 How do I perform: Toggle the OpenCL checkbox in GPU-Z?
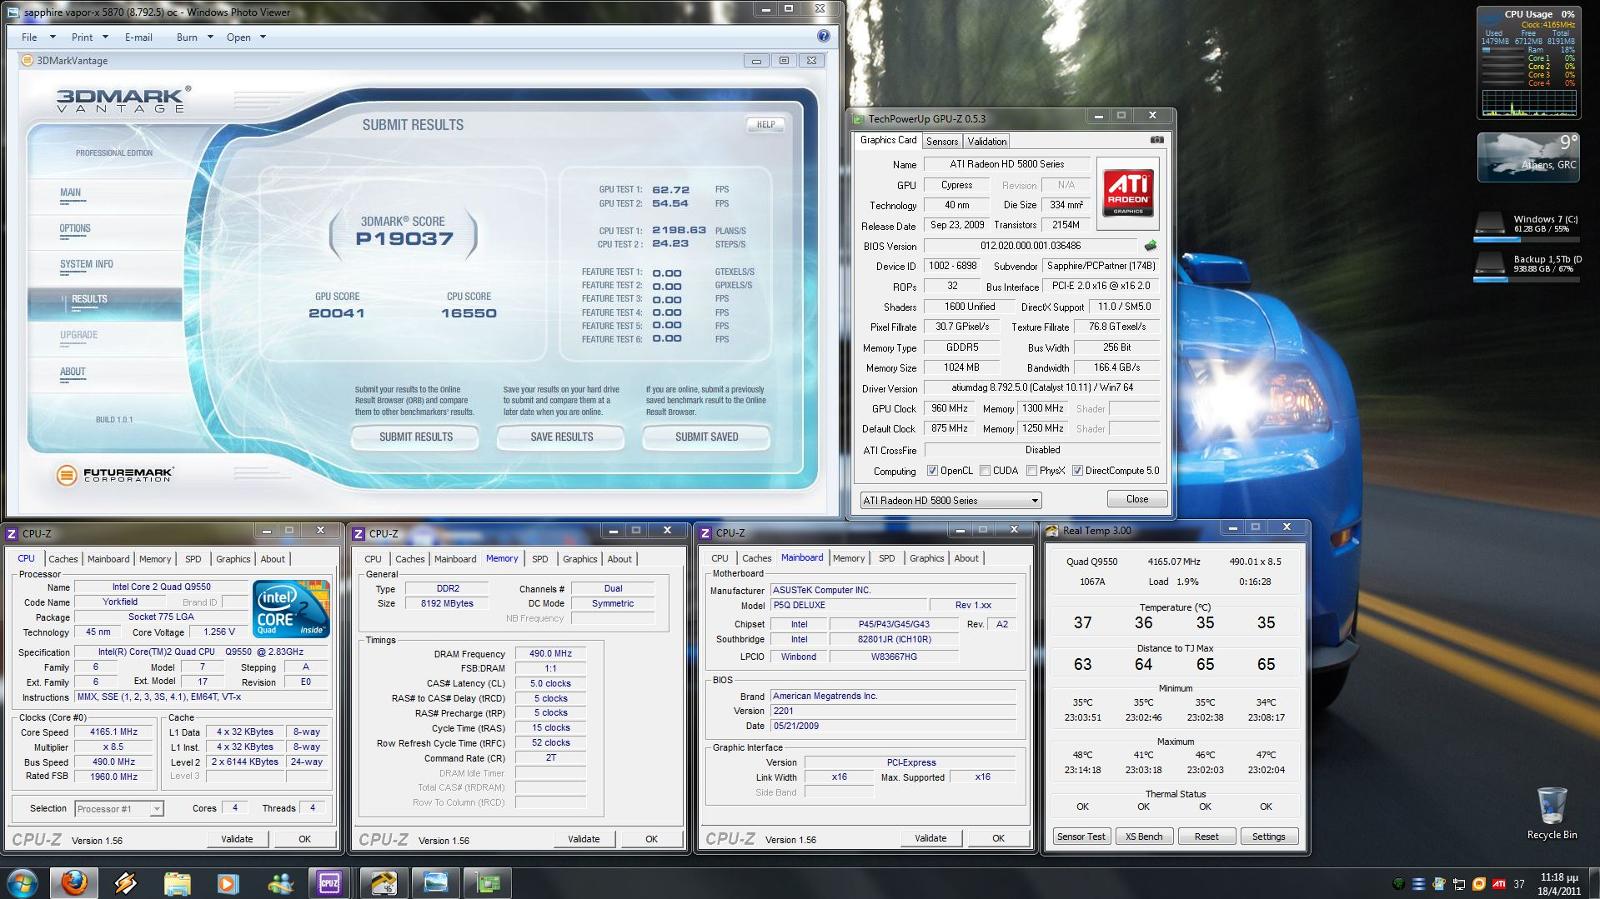click(932, 471)
